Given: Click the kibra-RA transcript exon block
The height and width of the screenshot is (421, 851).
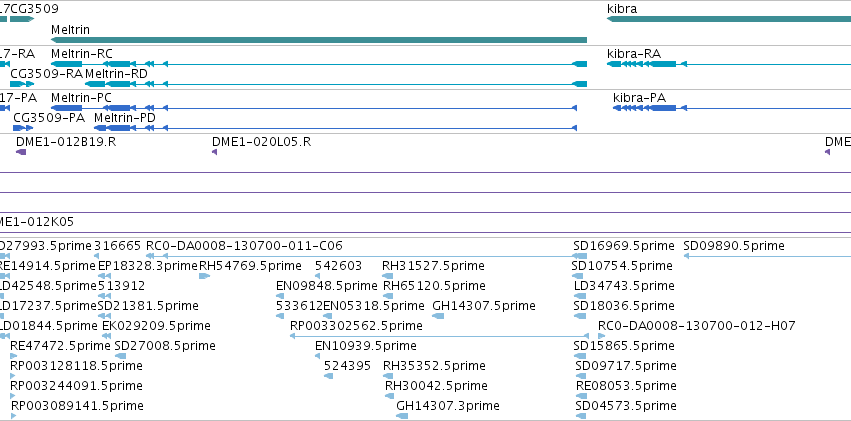Looking at the screenshot, I should pos(663,64).
